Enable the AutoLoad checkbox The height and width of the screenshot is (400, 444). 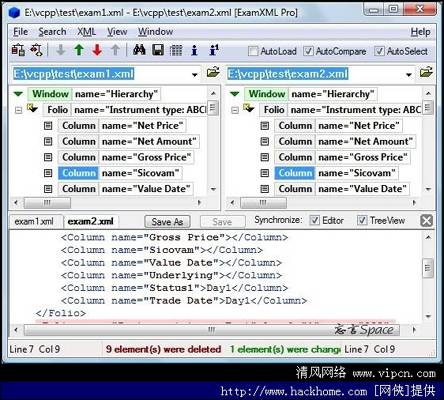coord(253,51)
